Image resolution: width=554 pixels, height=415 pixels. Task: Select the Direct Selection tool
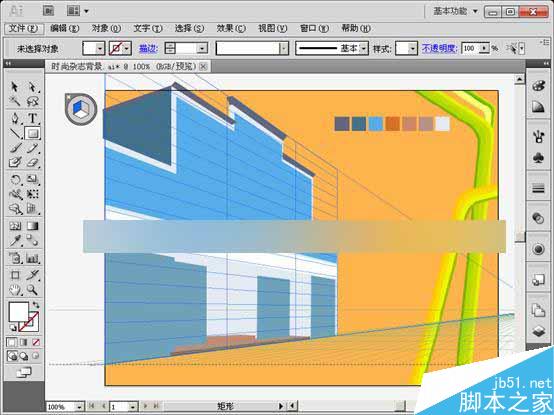click(x=33, y=87)
